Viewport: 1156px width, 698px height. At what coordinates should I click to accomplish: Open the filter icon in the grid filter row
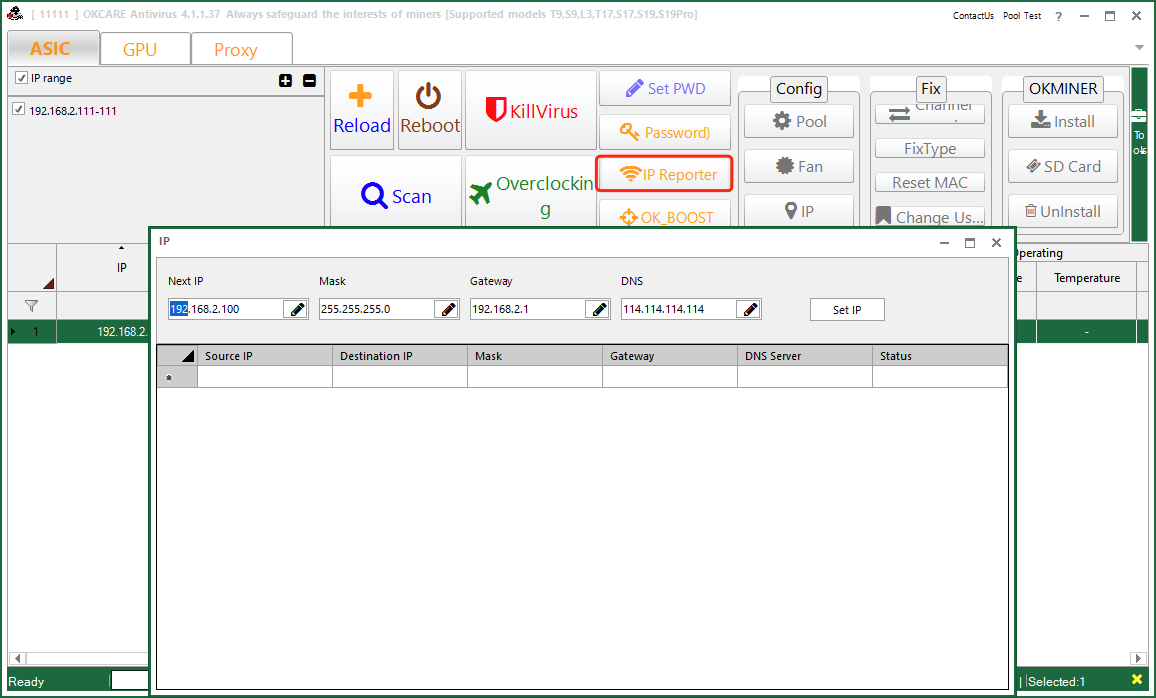(x=31, y=306)
